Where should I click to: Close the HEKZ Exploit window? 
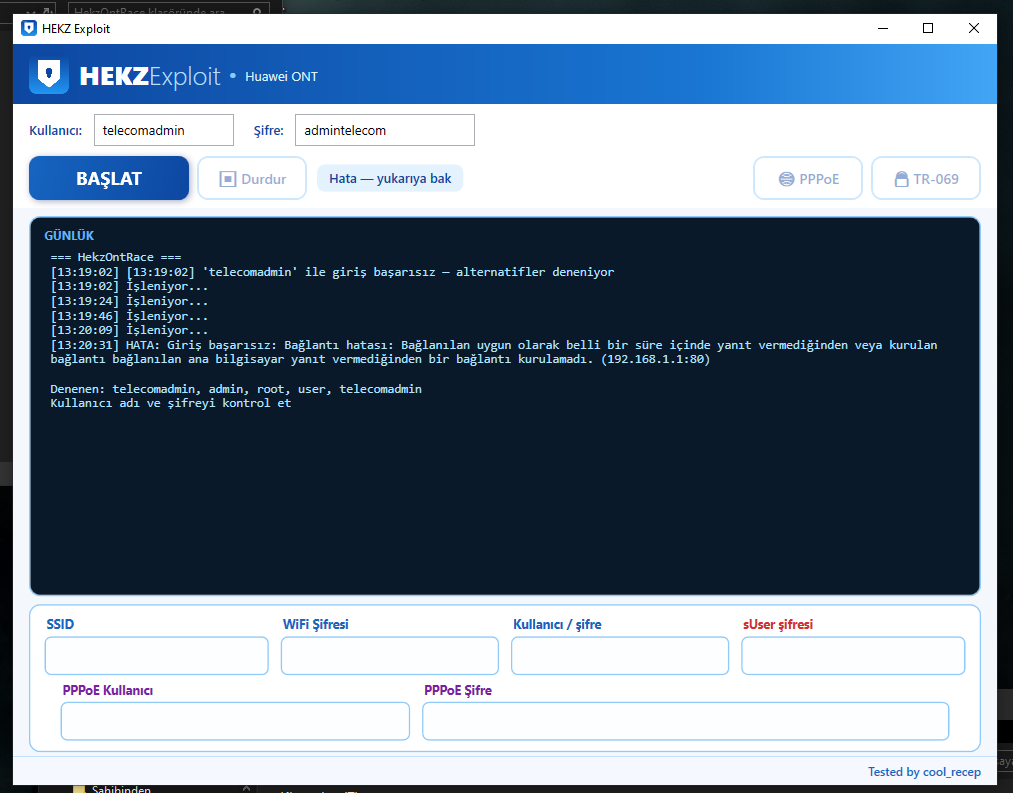(974, 28)
